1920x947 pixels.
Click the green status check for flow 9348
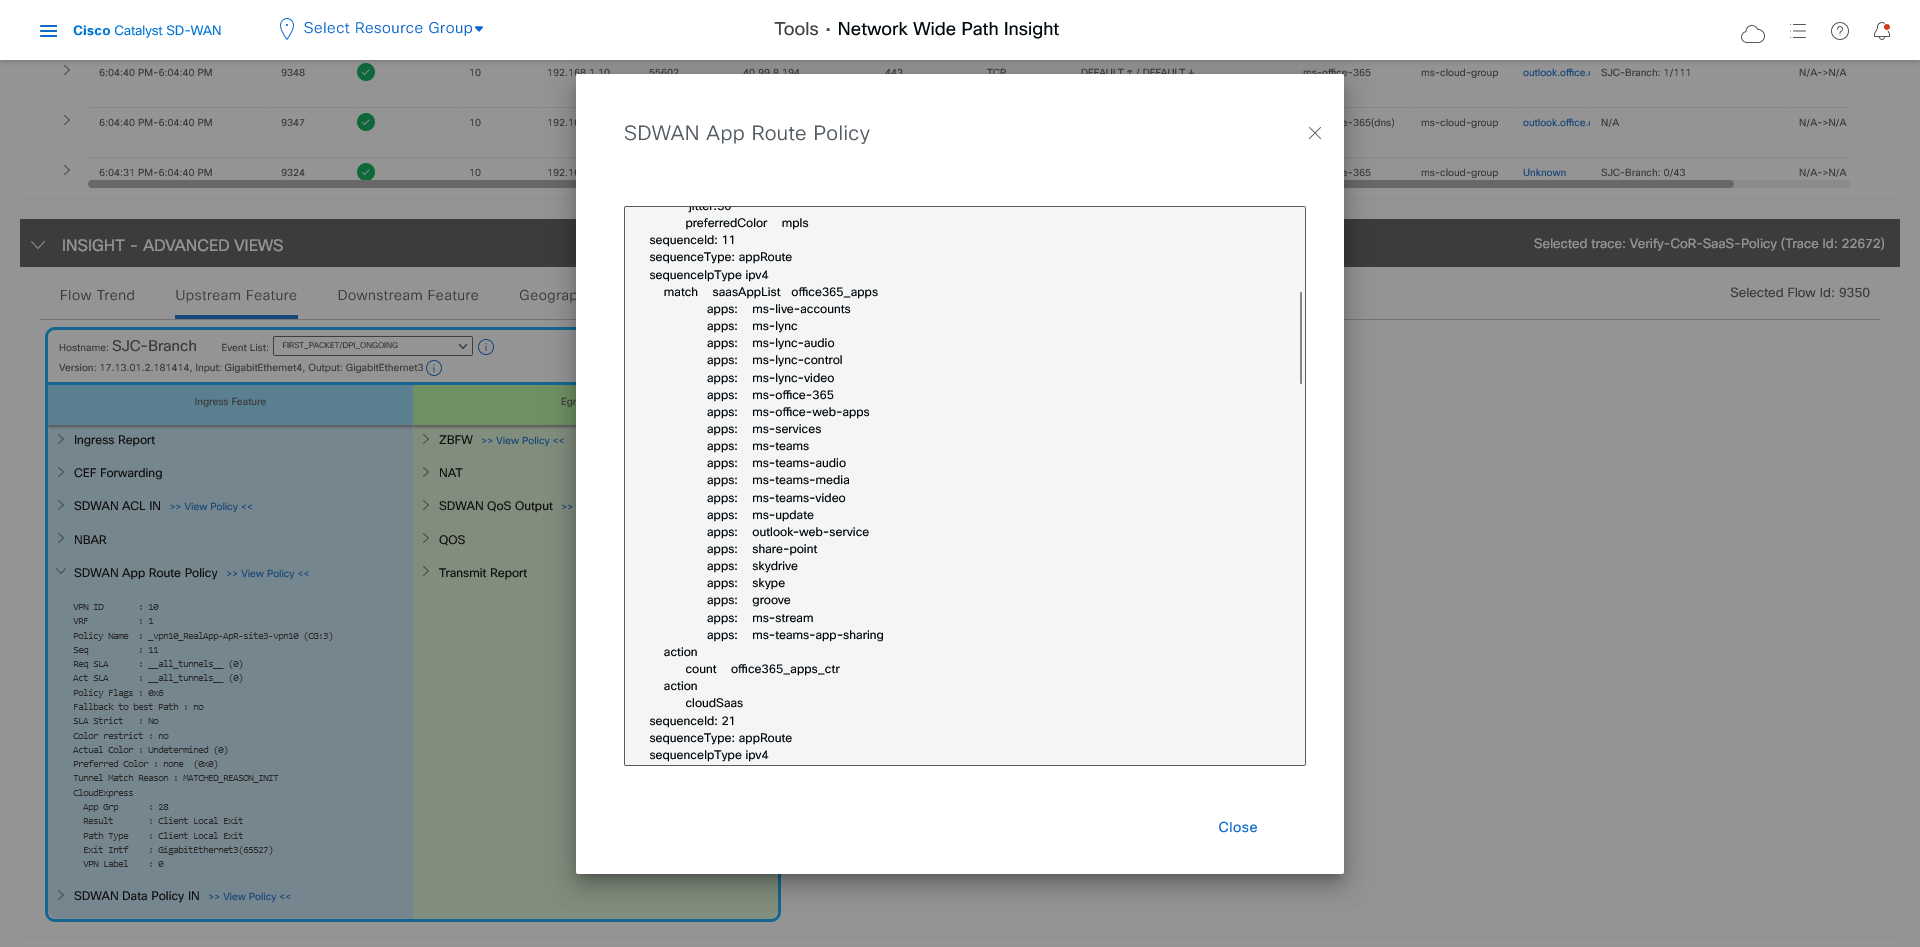366,72
